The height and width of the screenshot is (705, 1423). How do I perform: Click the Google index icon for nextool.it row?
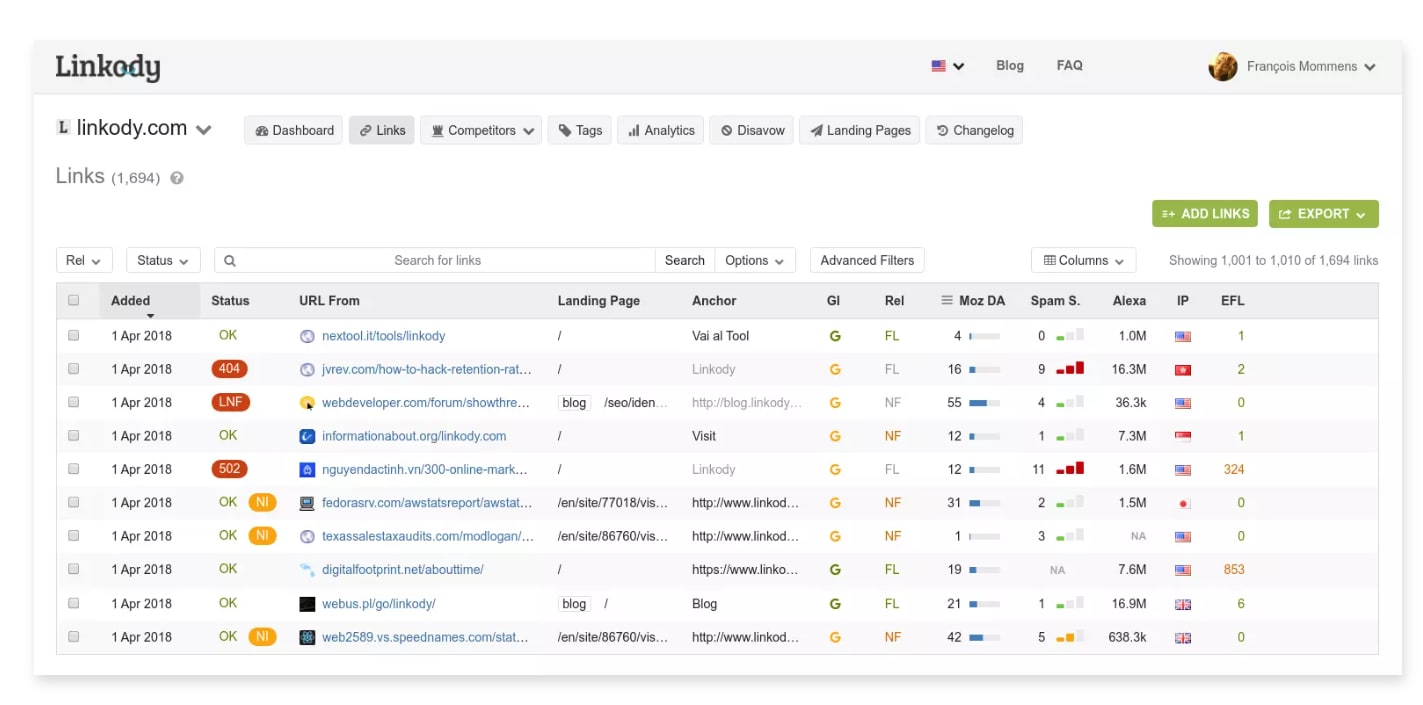[835, 336]
